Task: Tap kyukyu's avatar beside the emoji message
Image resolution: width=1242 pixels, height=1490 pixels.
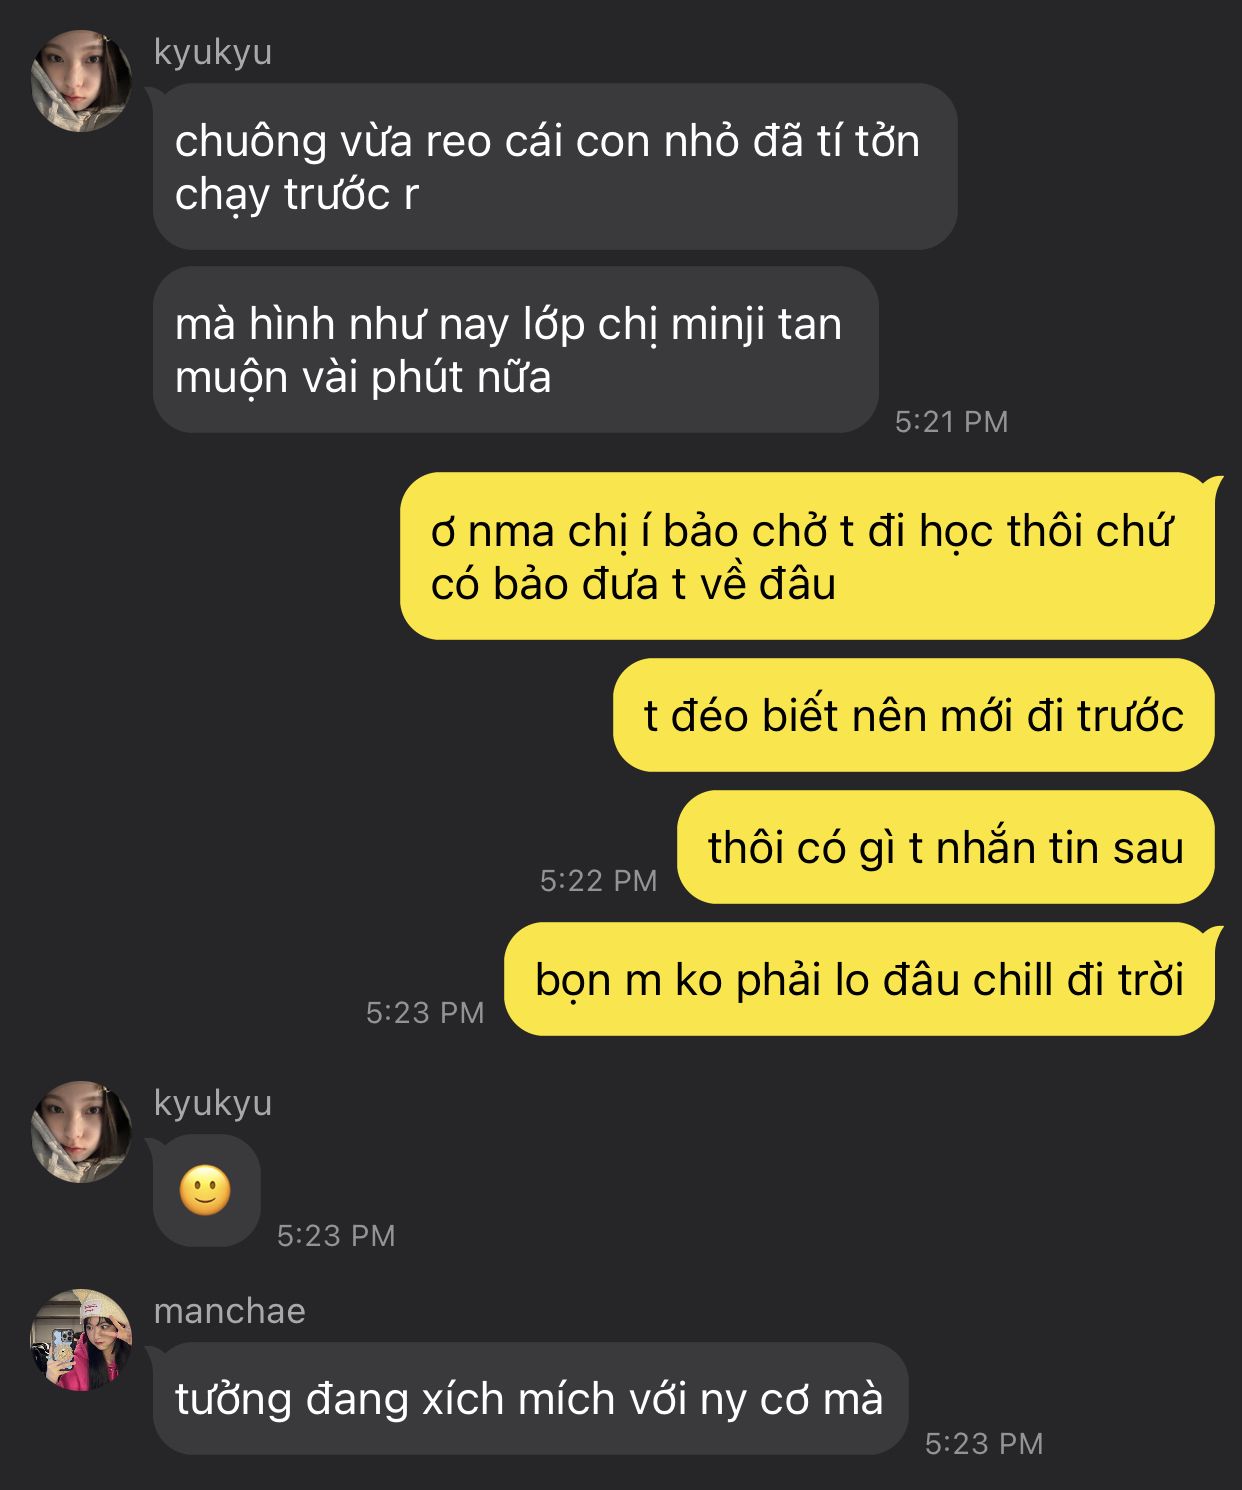Action: pos(81,1131)
